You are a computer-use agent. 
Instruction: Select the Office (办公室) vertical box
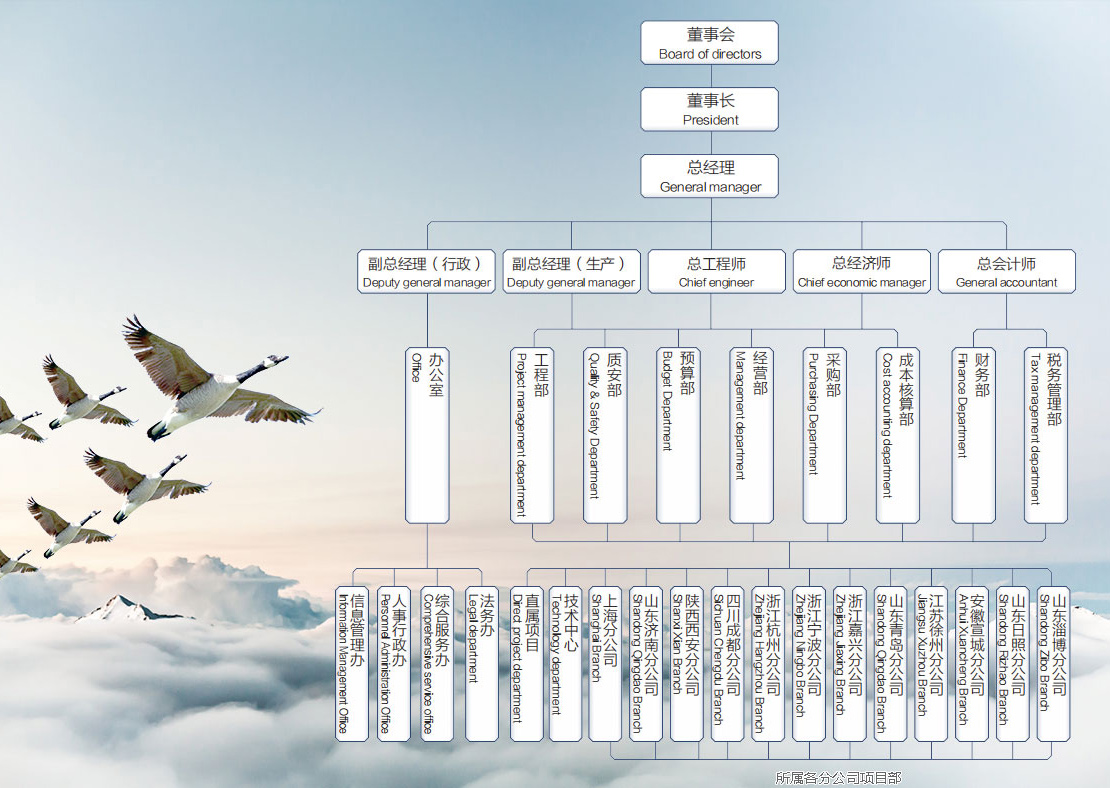click(x=427, y=435)
